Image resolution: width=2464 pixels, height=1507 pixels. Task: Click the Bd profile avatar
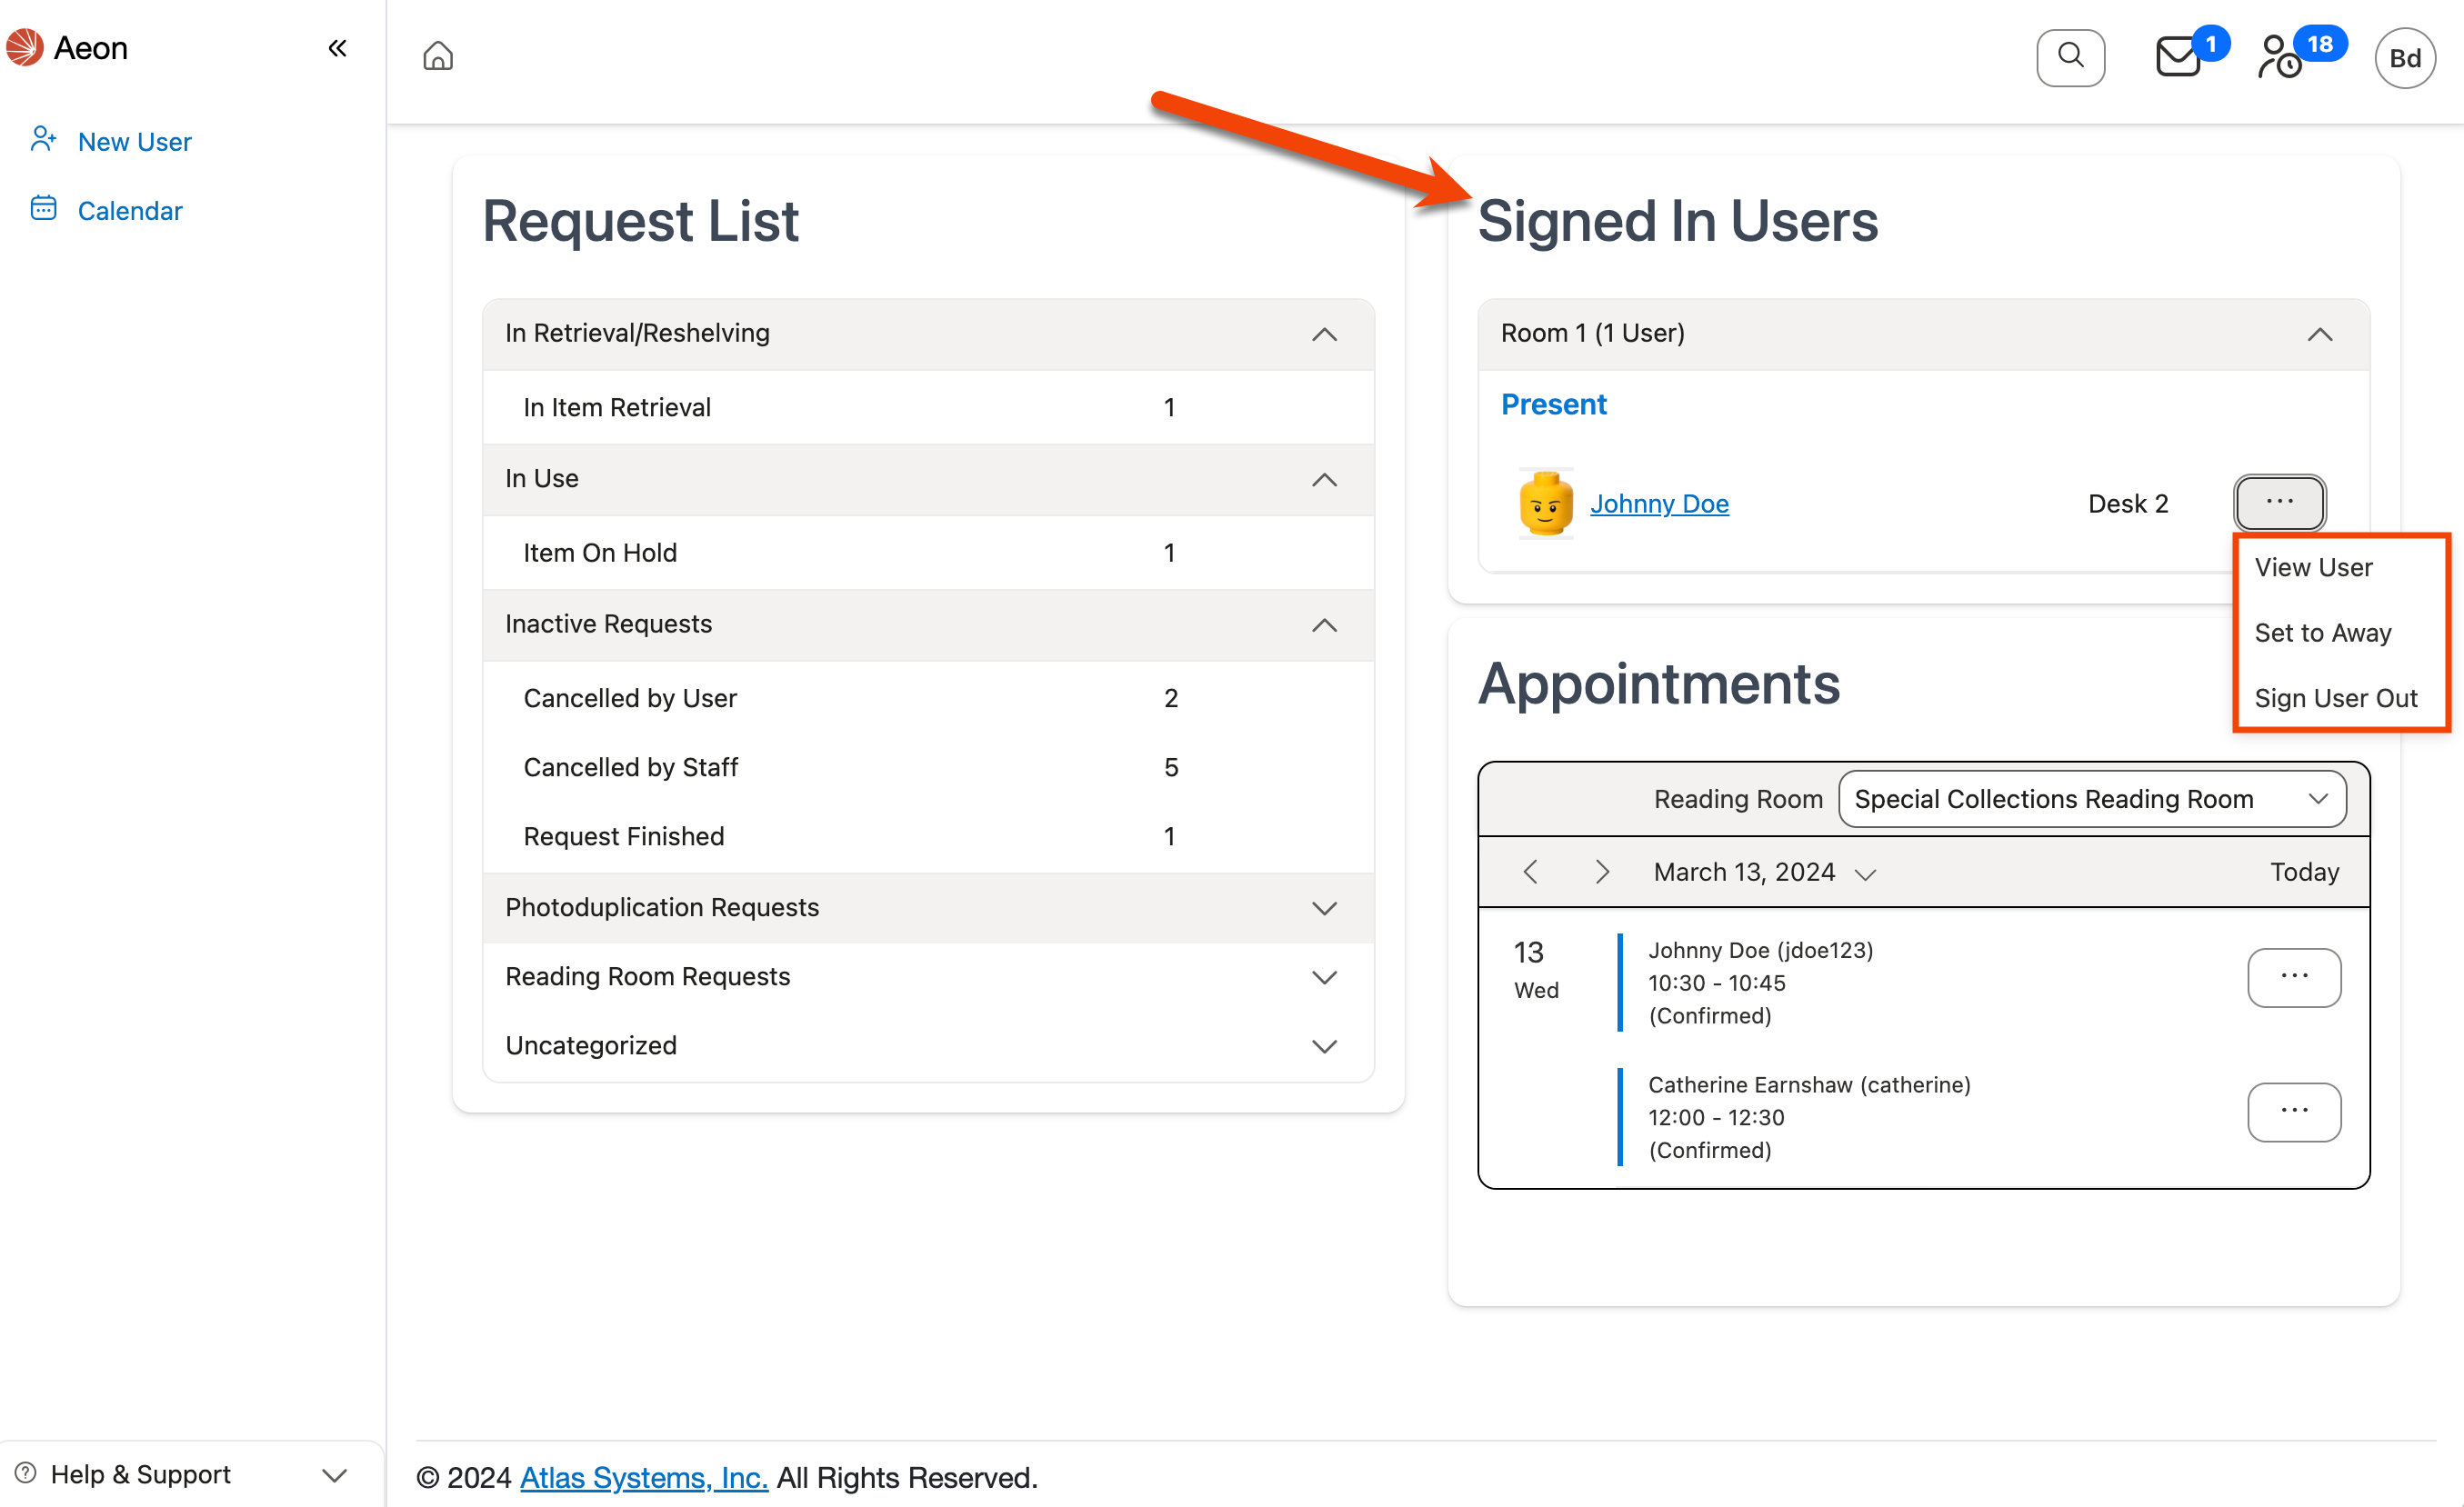point(2406,57)
